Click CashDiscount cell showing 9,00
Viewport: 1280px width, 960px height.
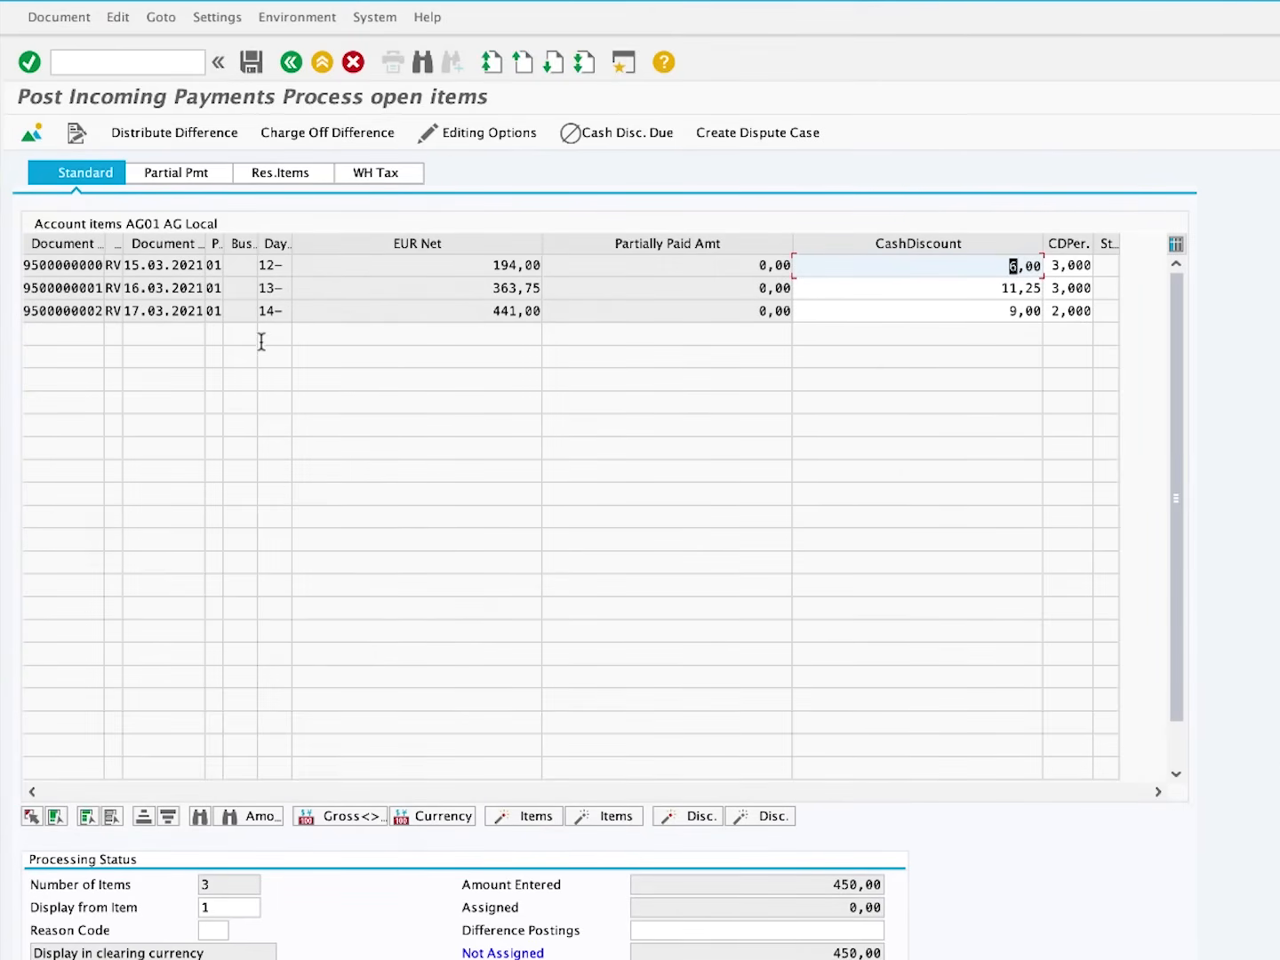918,311
